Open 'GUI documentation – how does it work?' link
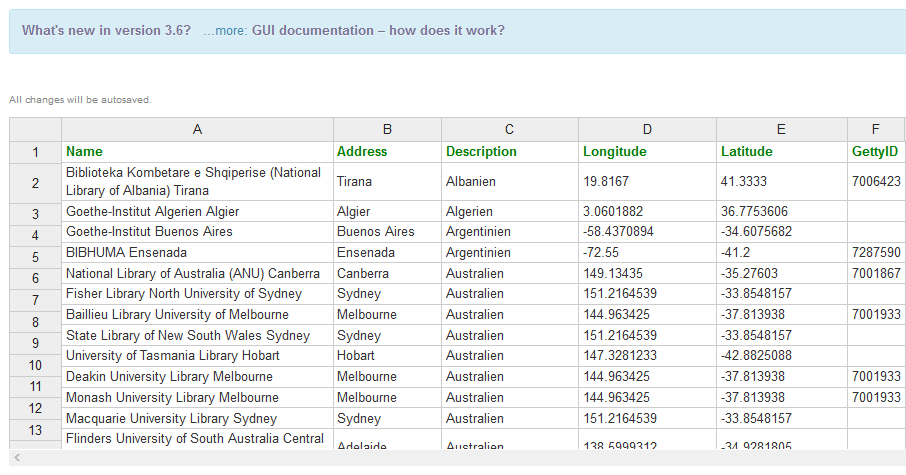Viewport: 906px width, 475px height. tap(378, 30)
